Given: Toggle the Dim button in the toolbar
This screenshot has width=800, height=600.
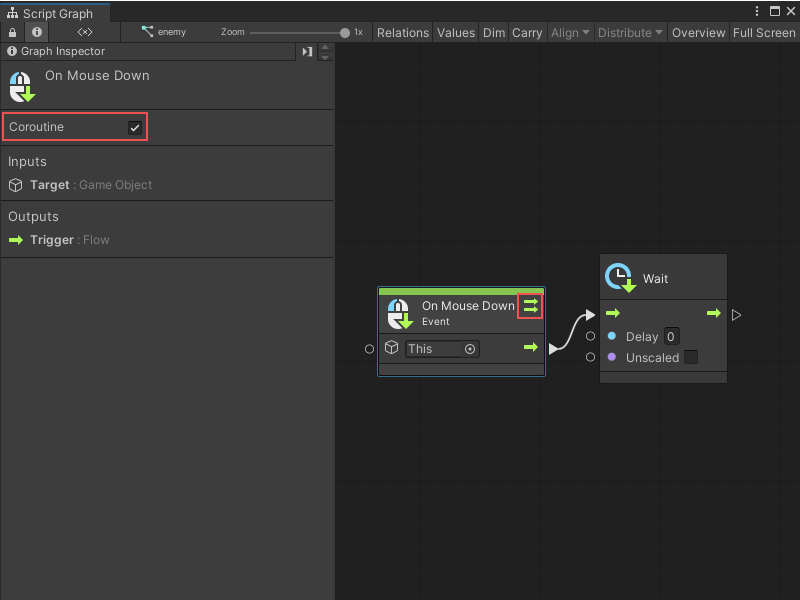Looking at the screenshot, I should point(493,32).
